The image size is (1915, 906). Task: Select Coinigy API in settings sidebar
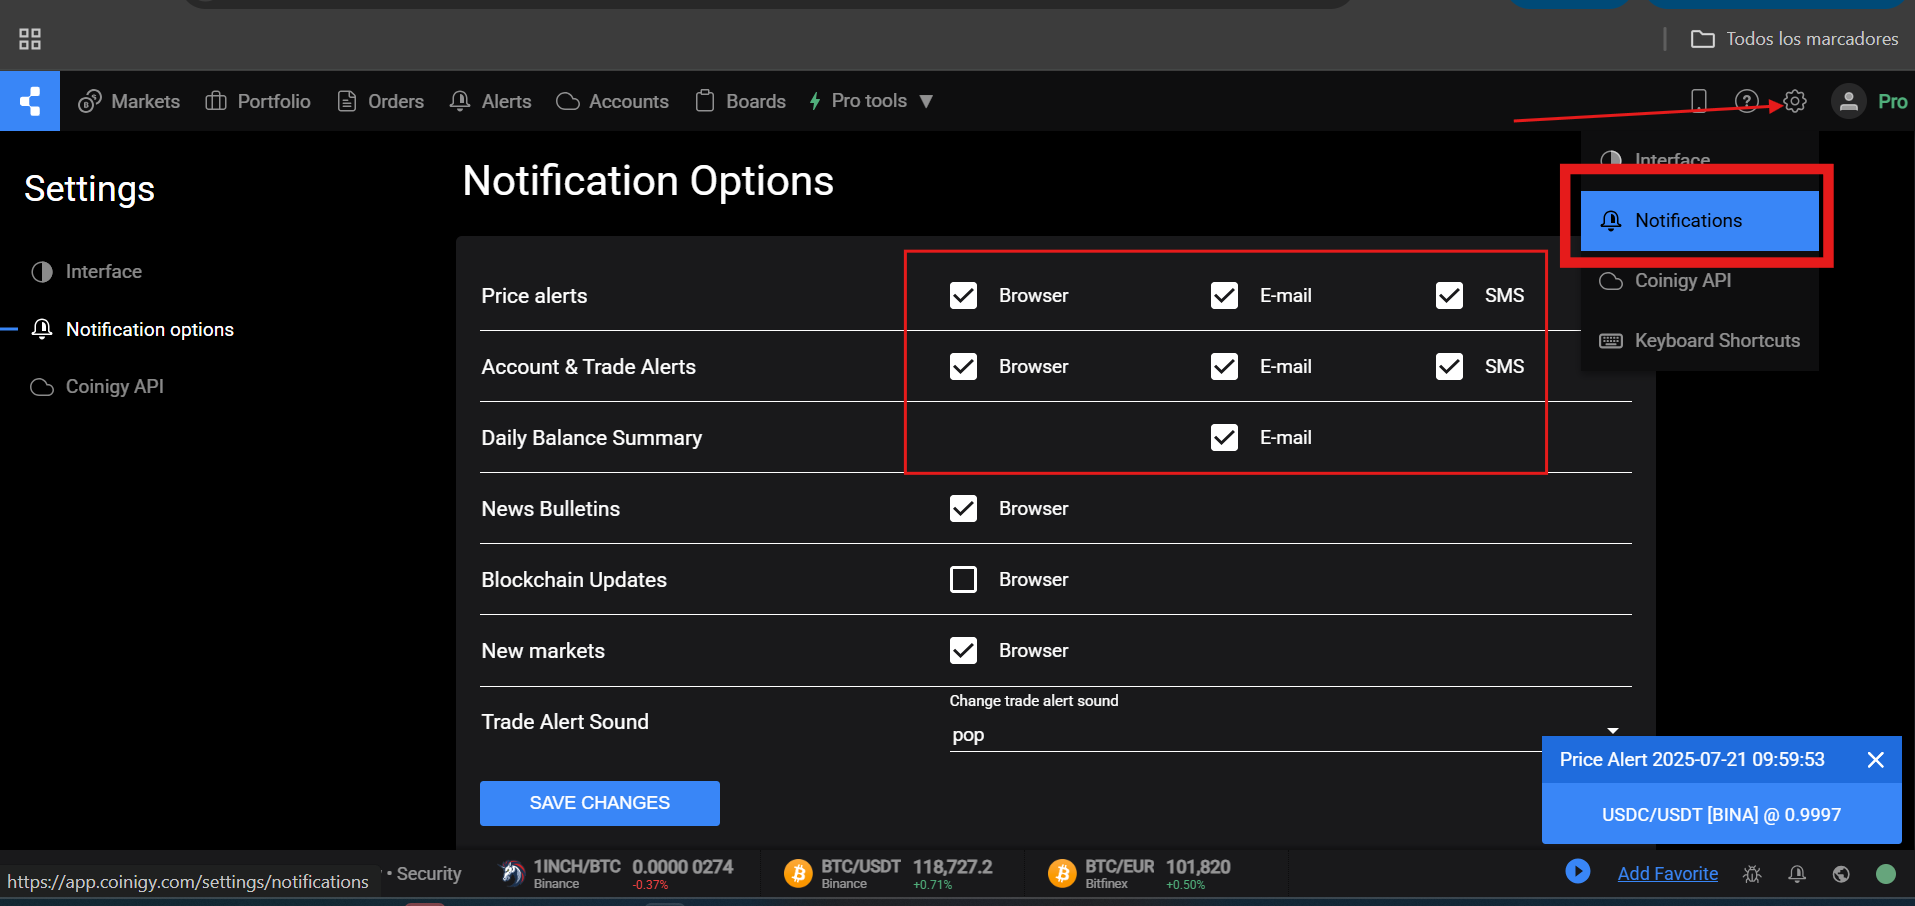click(97, 387)
